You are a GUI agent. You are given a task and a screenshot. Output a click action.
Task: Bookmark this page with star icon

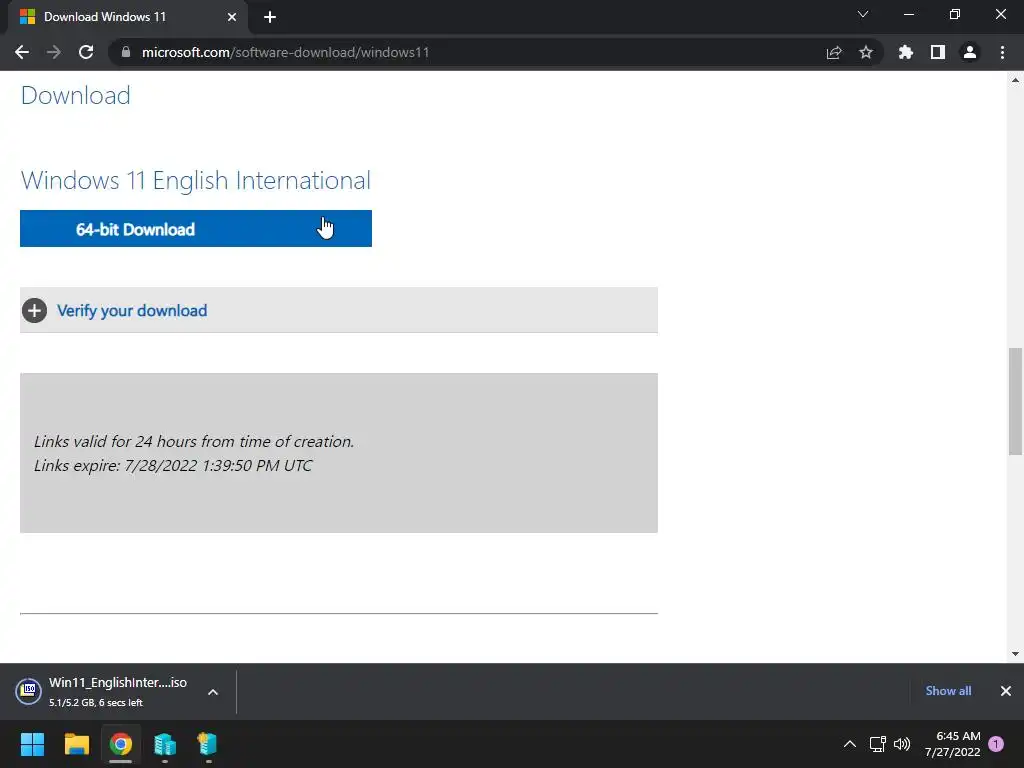[x=866, y=52]
